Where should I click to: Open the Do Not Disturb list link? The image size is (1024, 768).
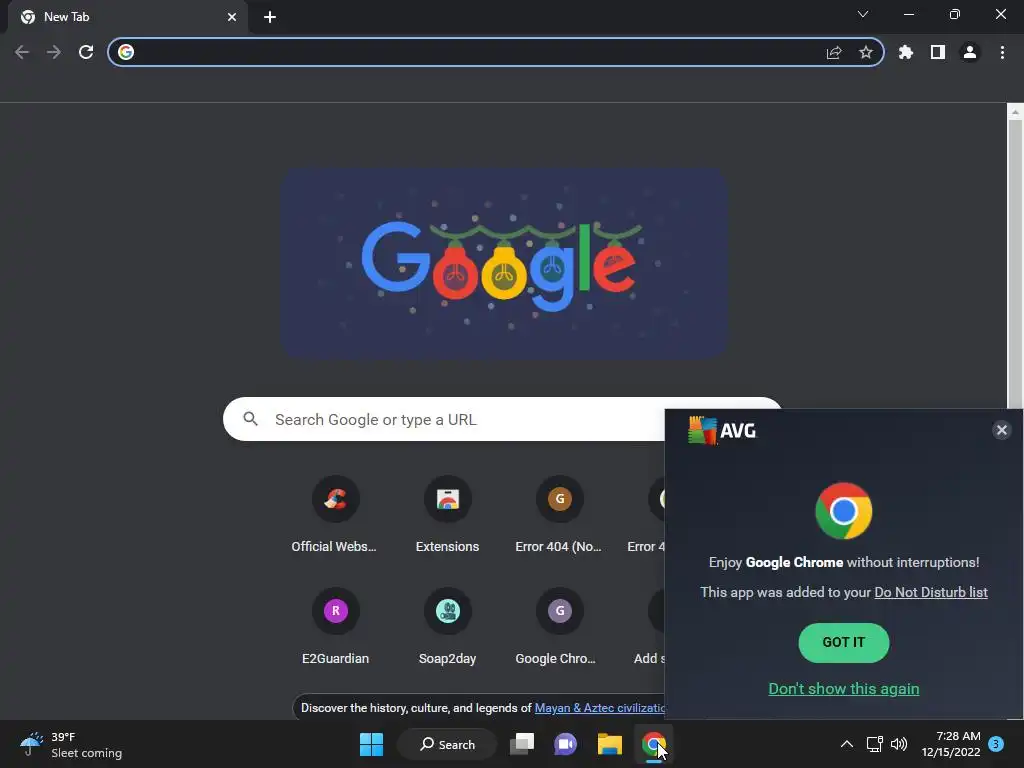[x=931, y=592]
